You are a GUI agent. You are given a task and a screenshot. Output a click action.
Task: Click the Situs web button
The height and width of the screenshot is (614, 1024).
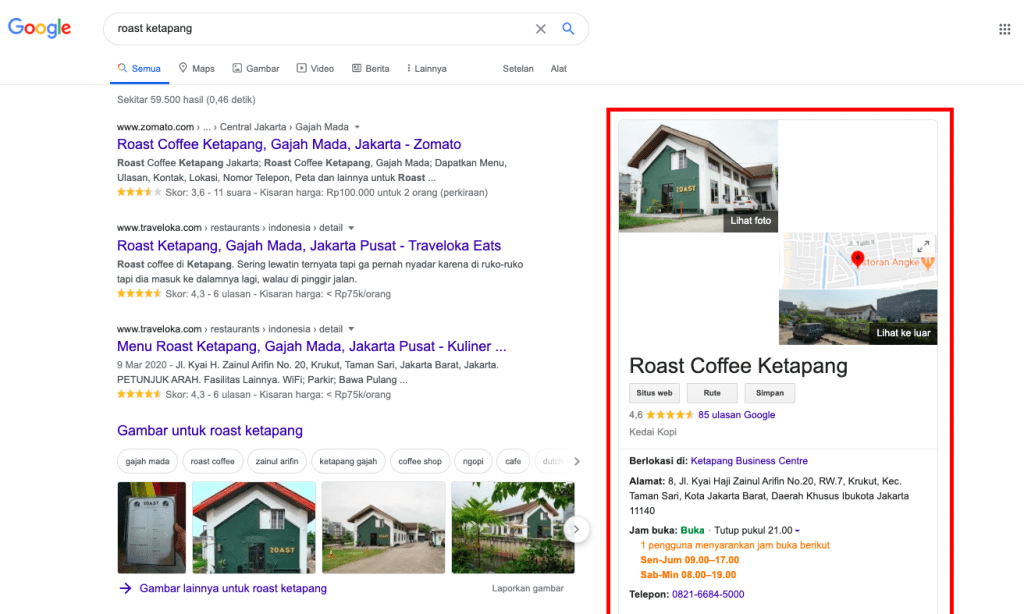coord(654,393)
